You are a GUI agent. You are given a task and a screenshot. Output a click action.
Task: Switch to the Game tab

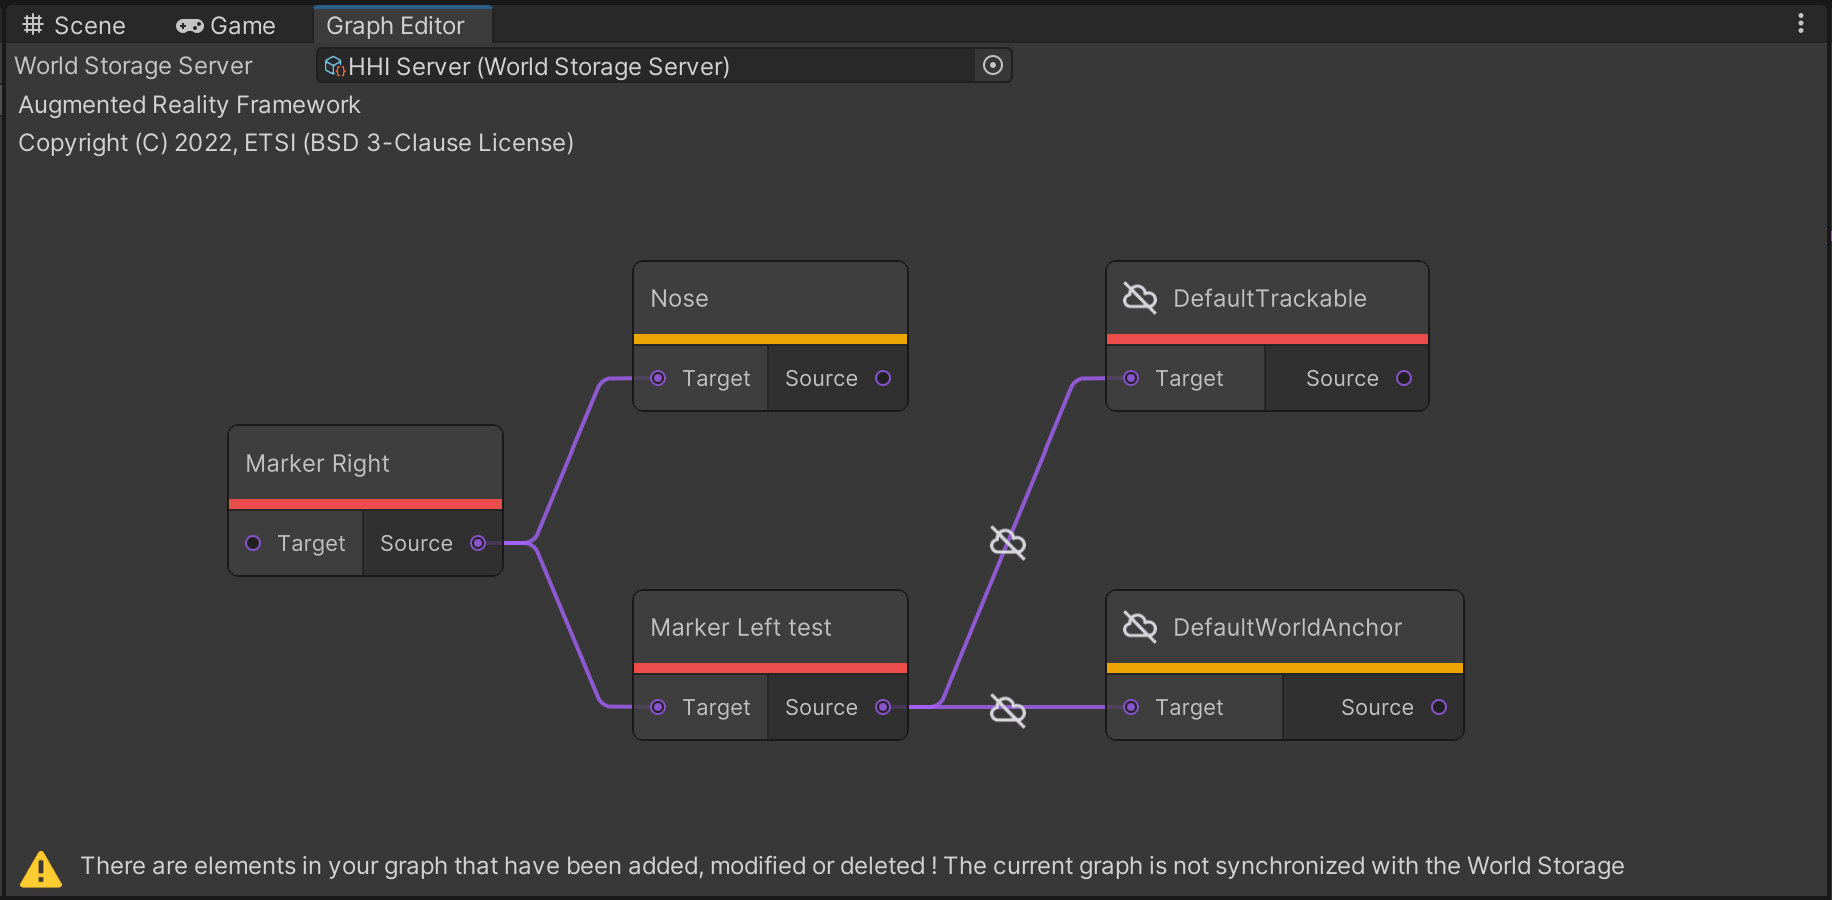click(x=226, y=26)
